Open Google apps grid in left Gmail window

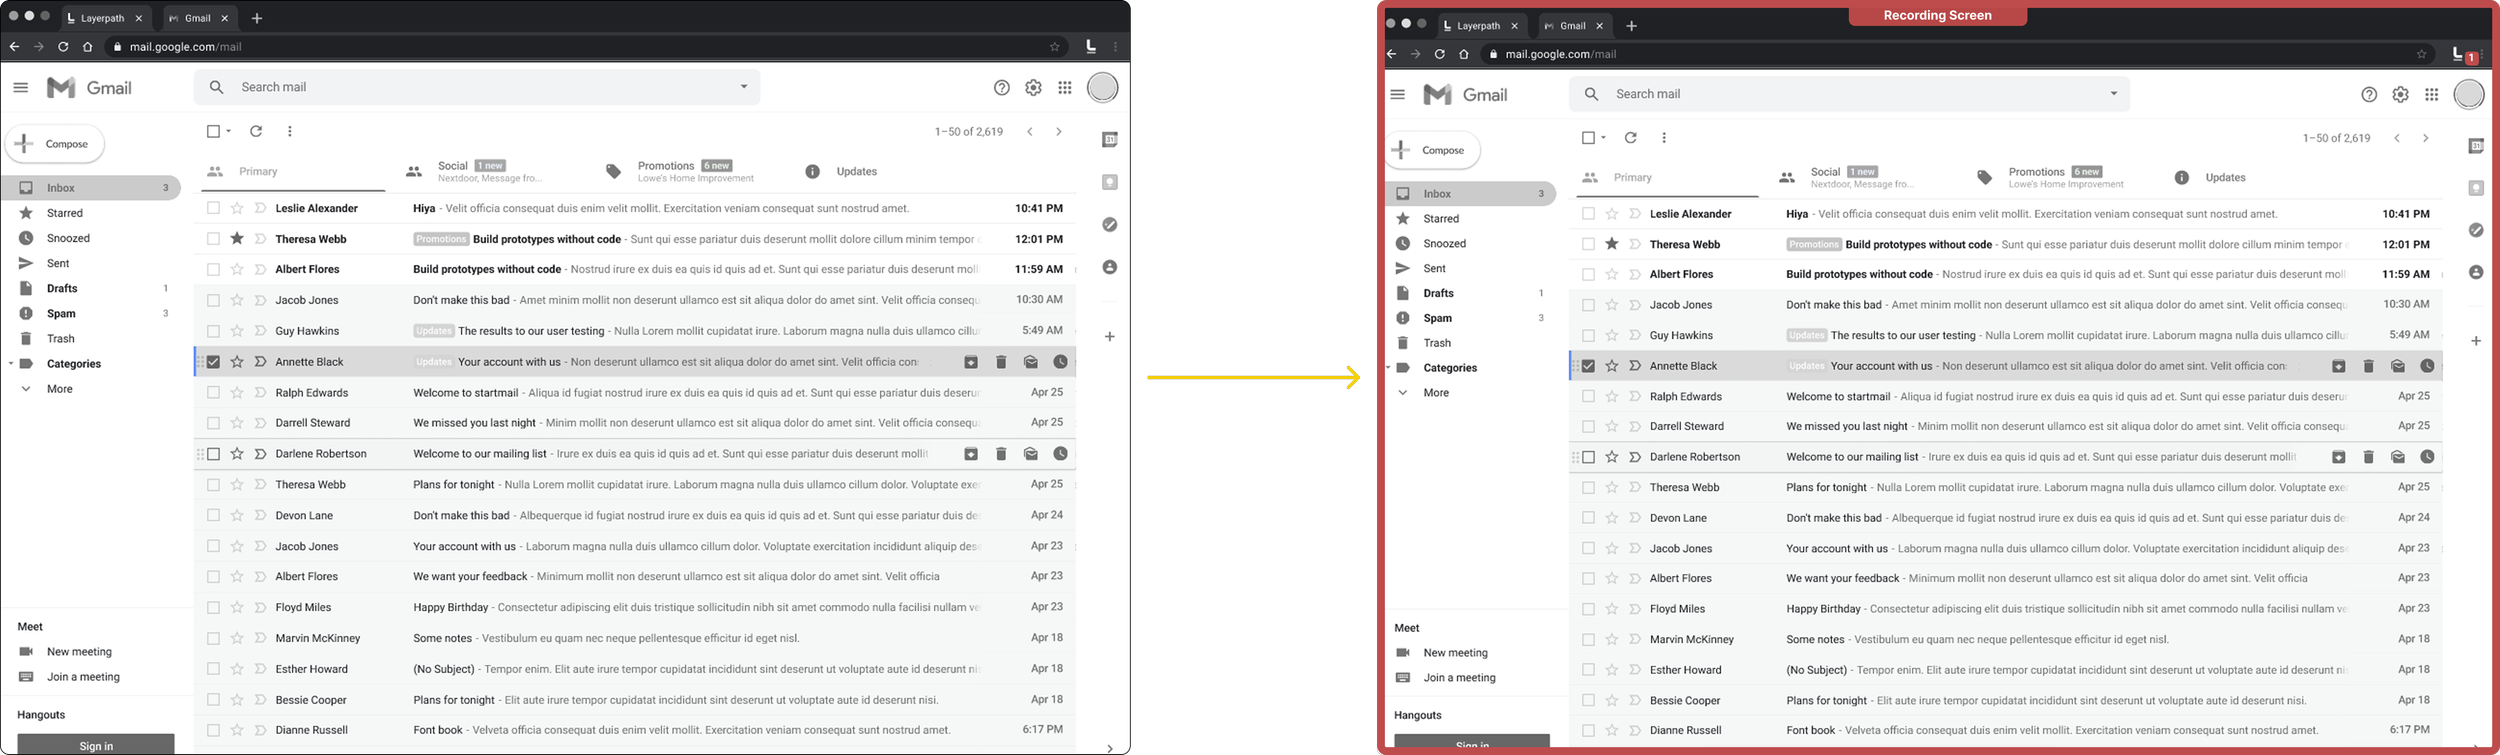(1065, 88)
